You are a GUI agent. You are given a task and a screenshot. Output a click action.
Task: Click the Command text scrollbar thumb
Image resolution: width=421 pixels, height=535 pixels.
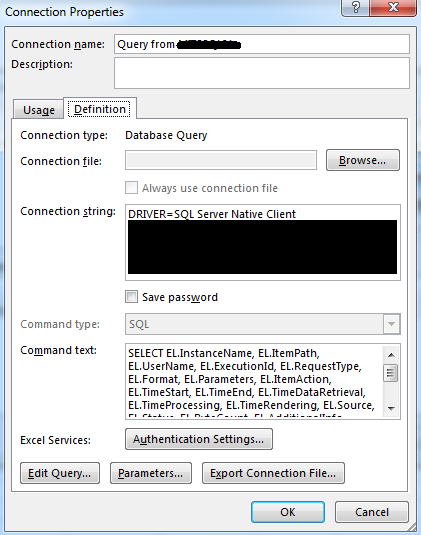pyautogui.click(x=391, y=373)
